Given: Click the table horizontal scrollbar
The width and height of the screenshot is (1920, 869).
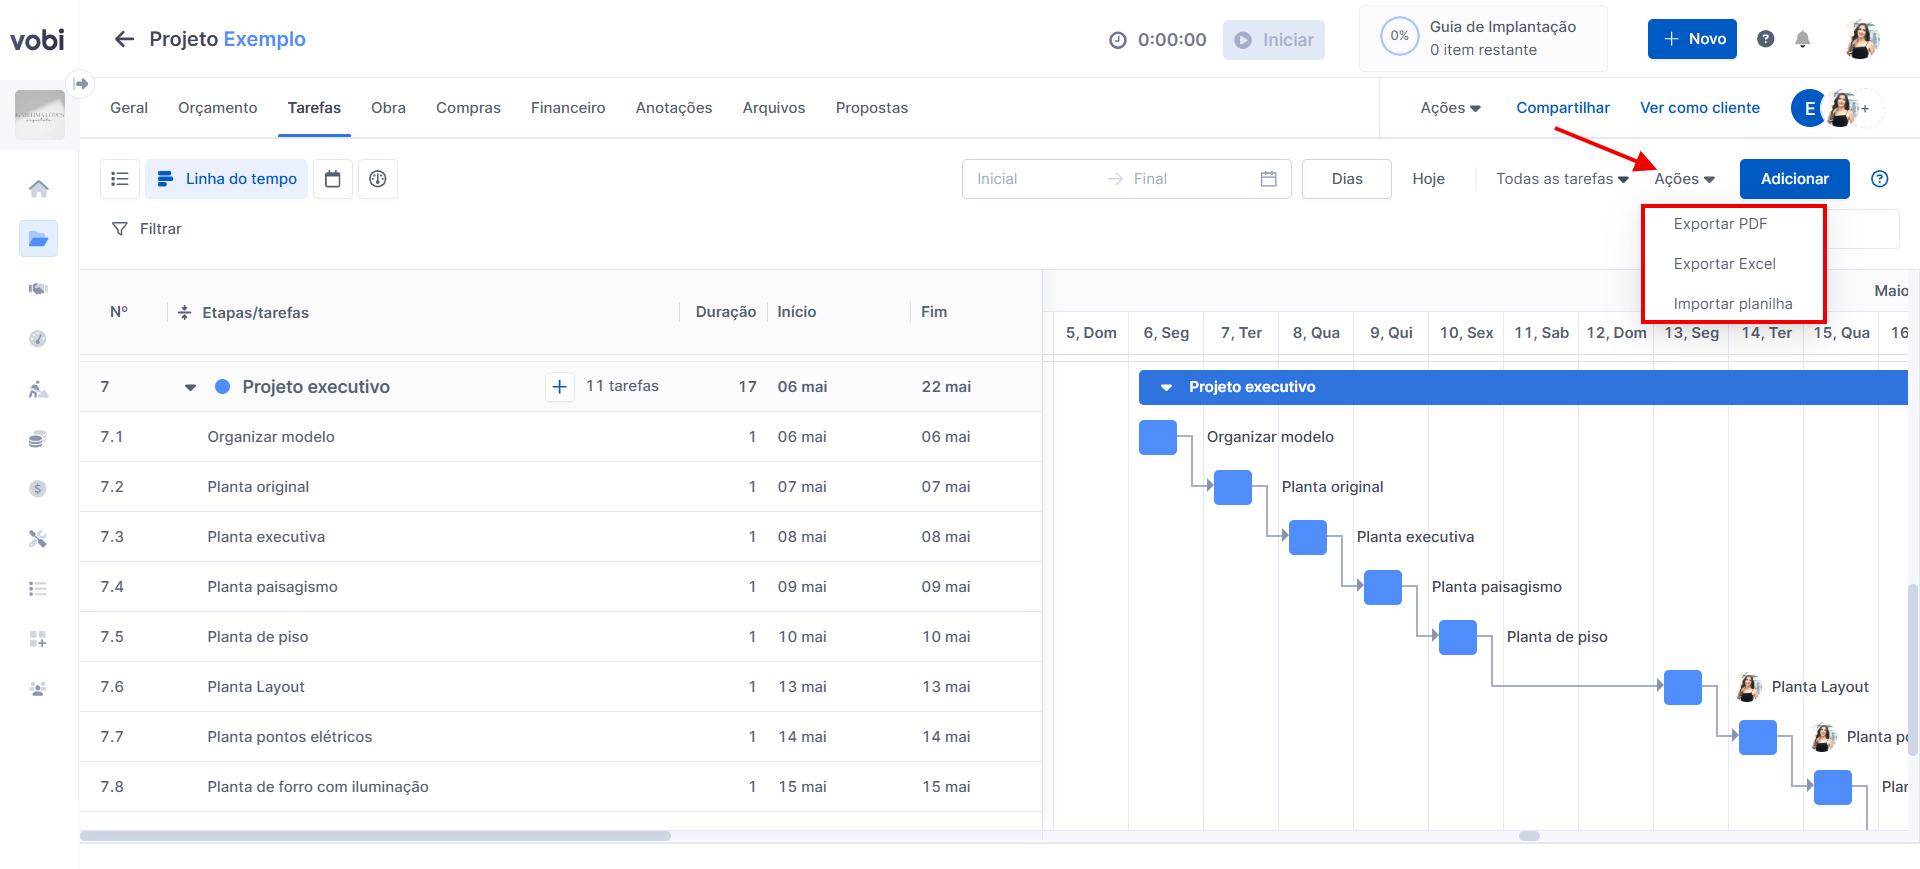Looking at the screenshot, I should (375, 836).
